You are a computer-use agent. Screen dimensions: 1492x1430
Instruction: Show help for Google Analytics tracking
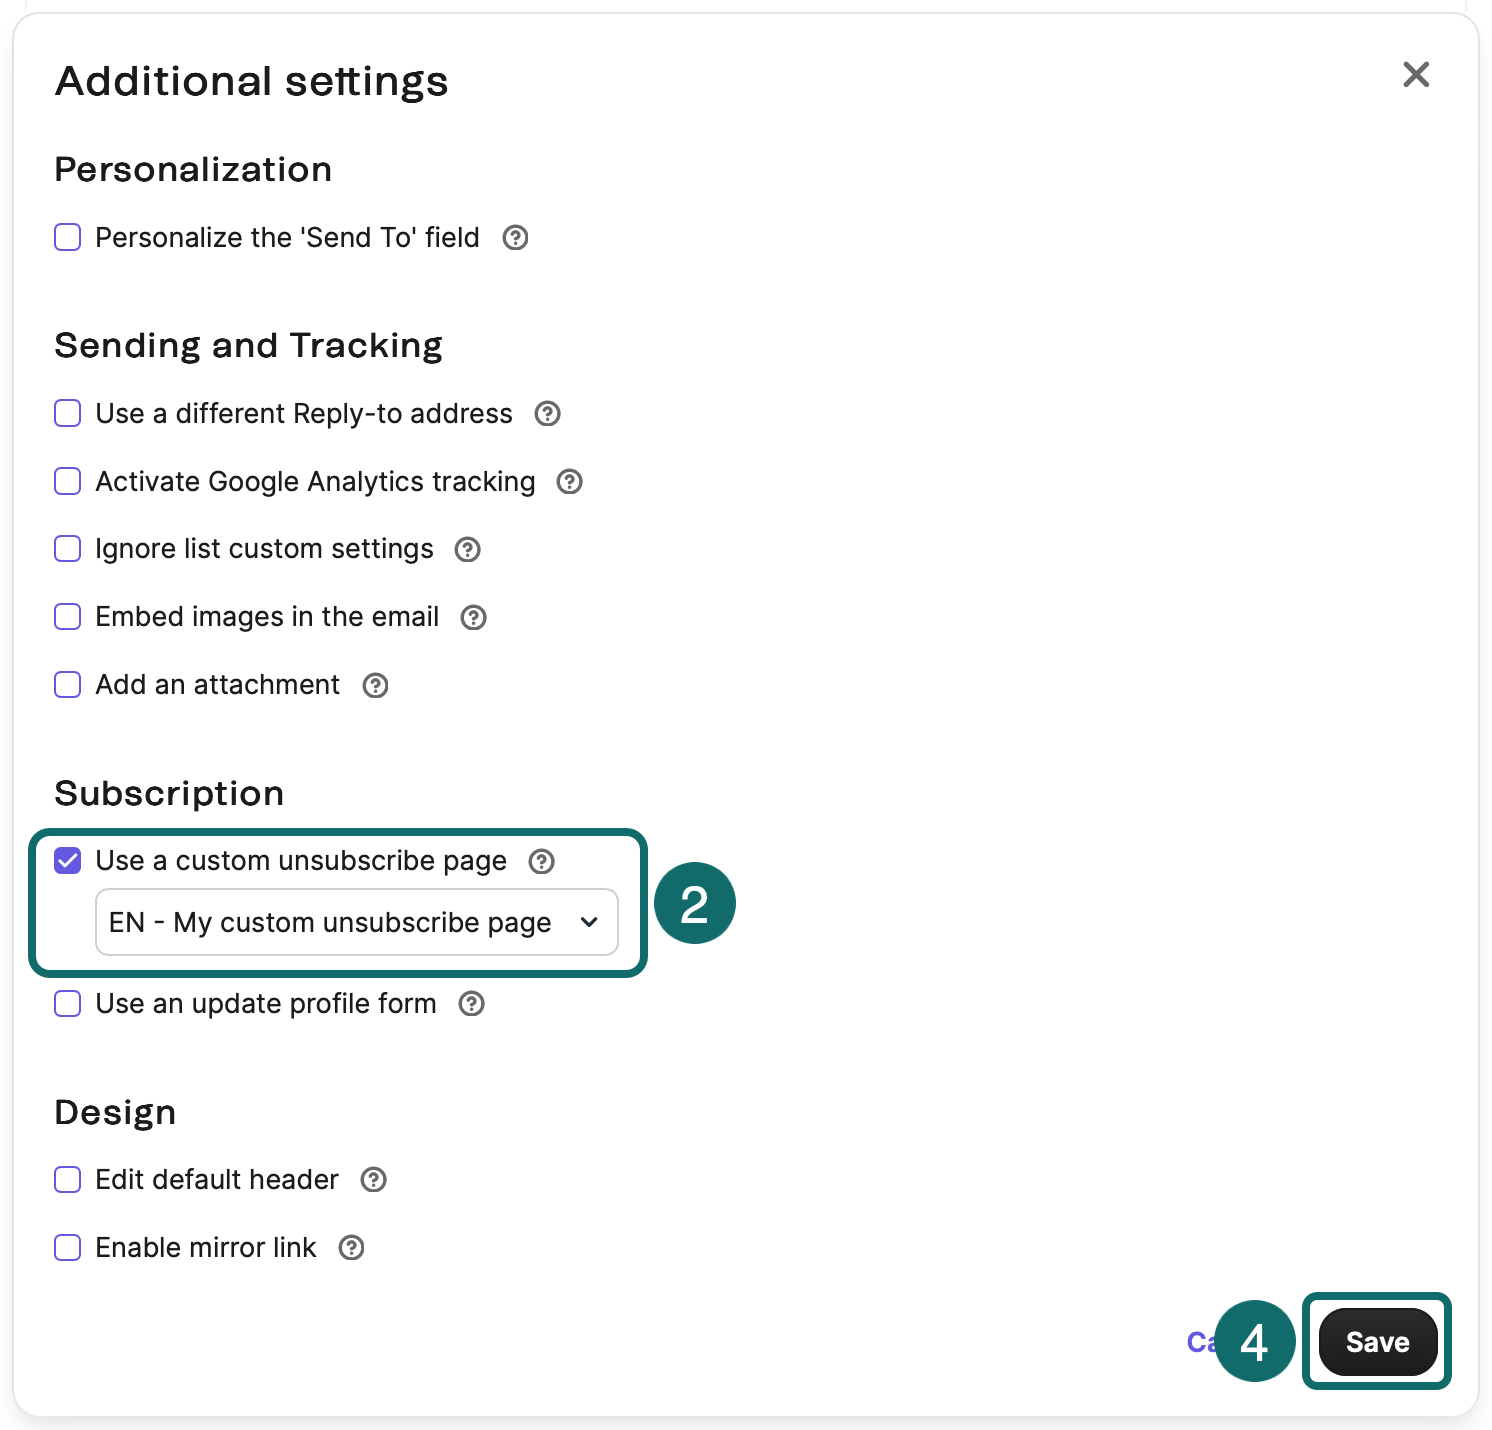click(569, 482)
